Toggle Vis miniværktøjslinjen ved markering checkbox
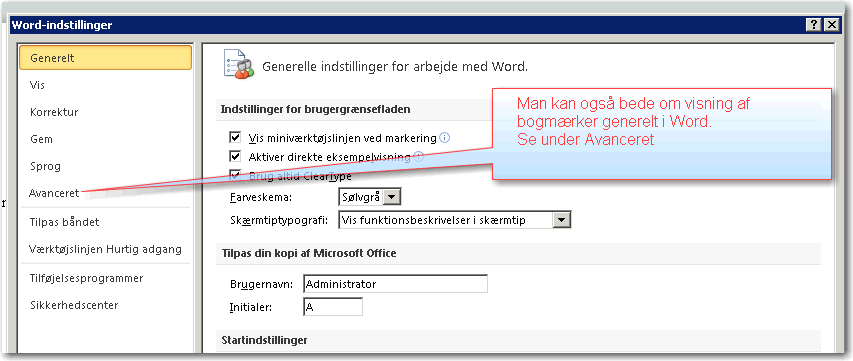The height and width of the screenshot is (361, 853). point(236,138)
